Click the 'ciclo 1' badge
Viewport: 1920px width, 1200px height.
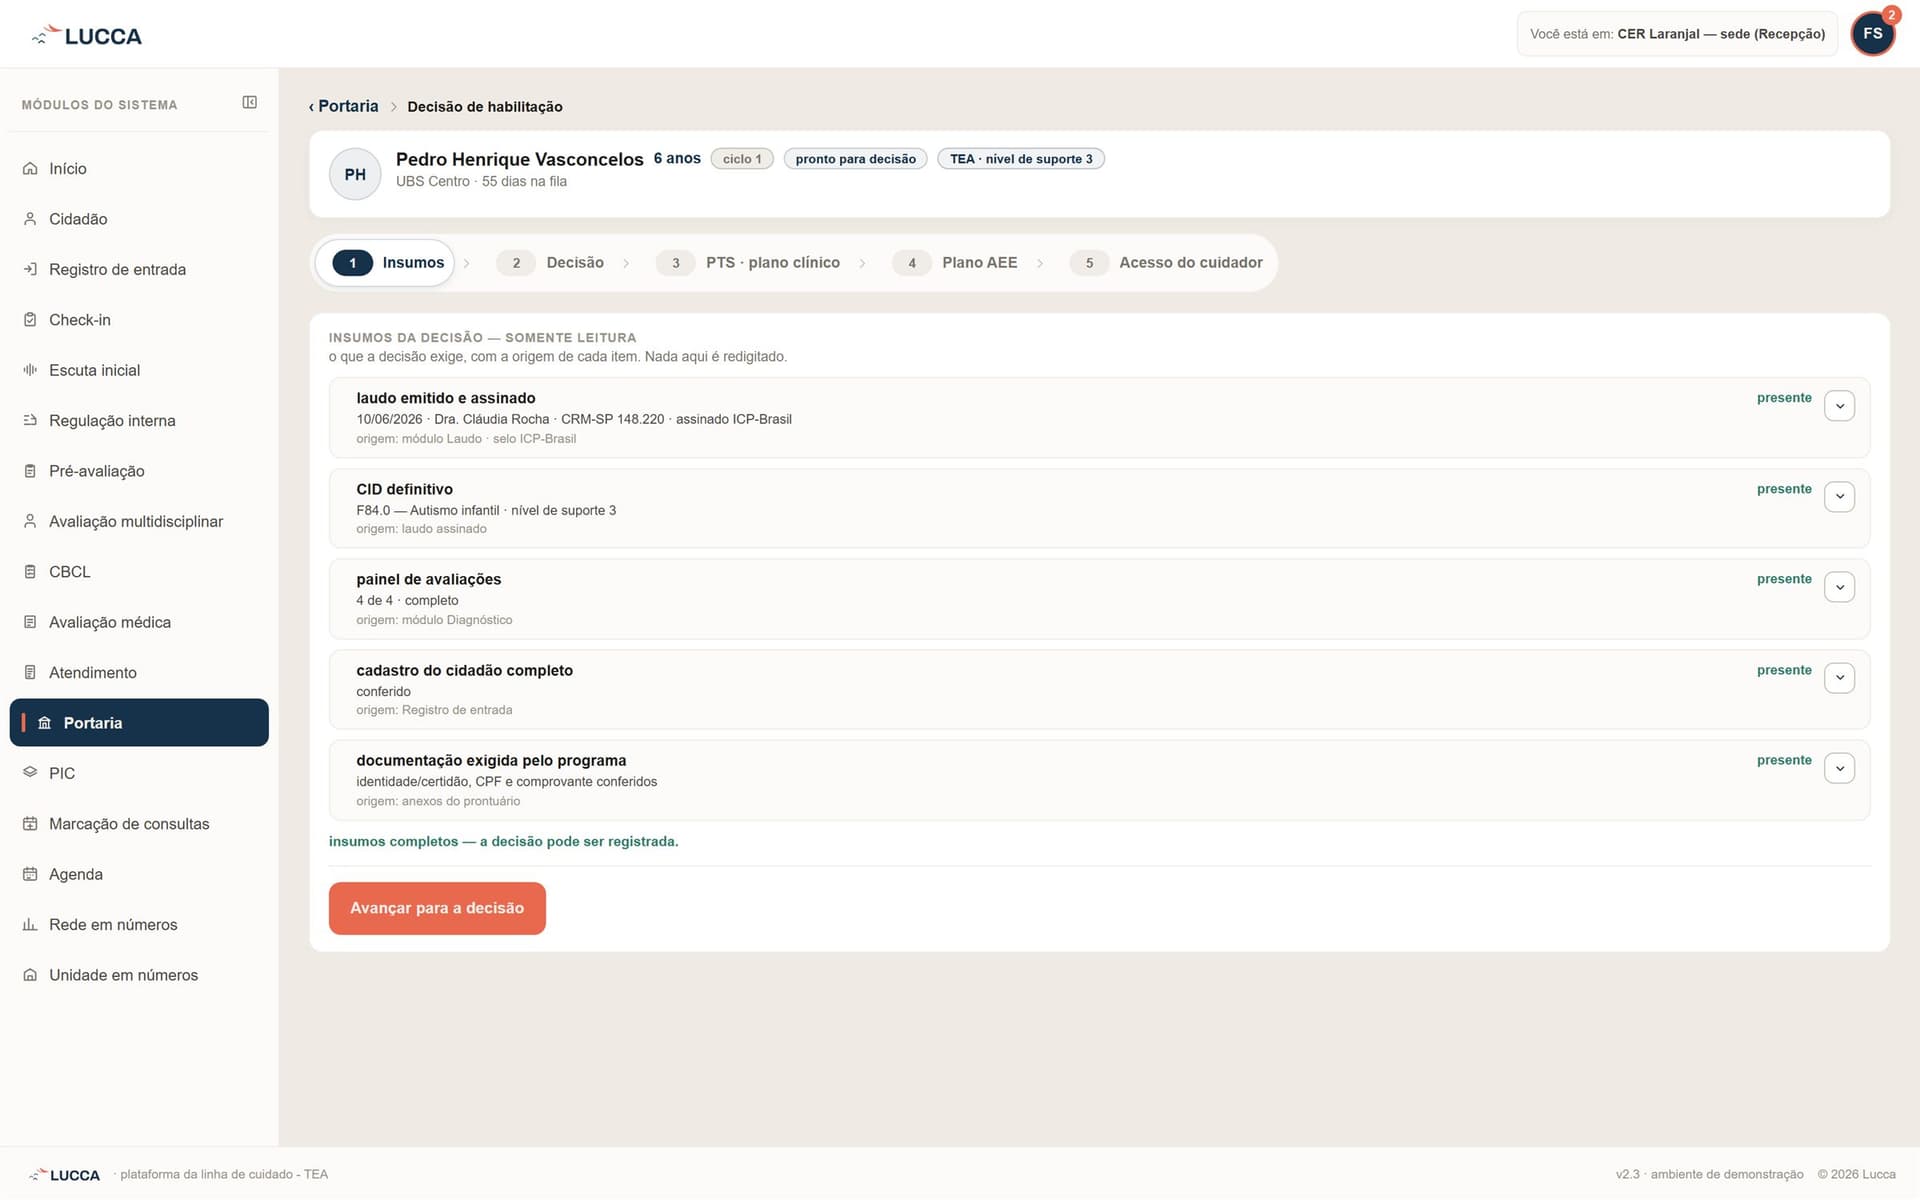pyautogui.click(x=742, y=159)
